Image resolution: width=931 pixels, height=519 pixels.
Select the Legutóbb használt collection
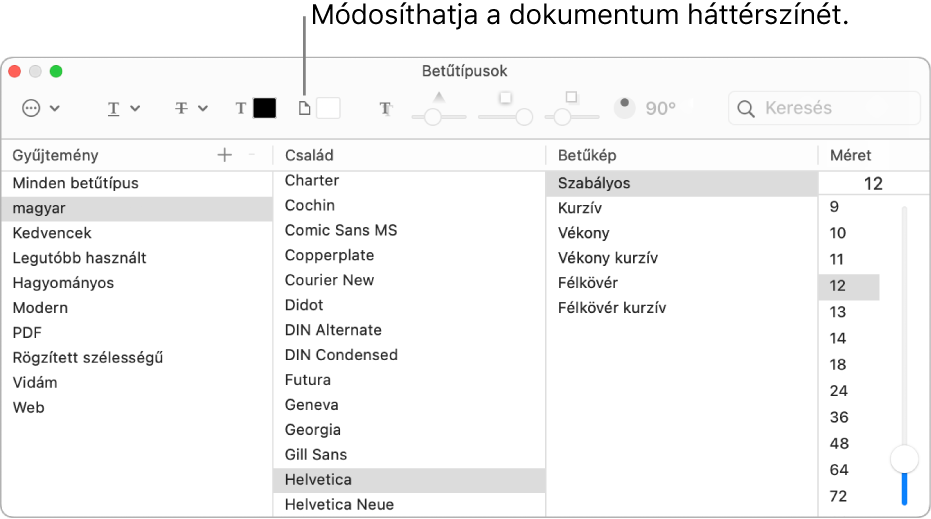137,258
